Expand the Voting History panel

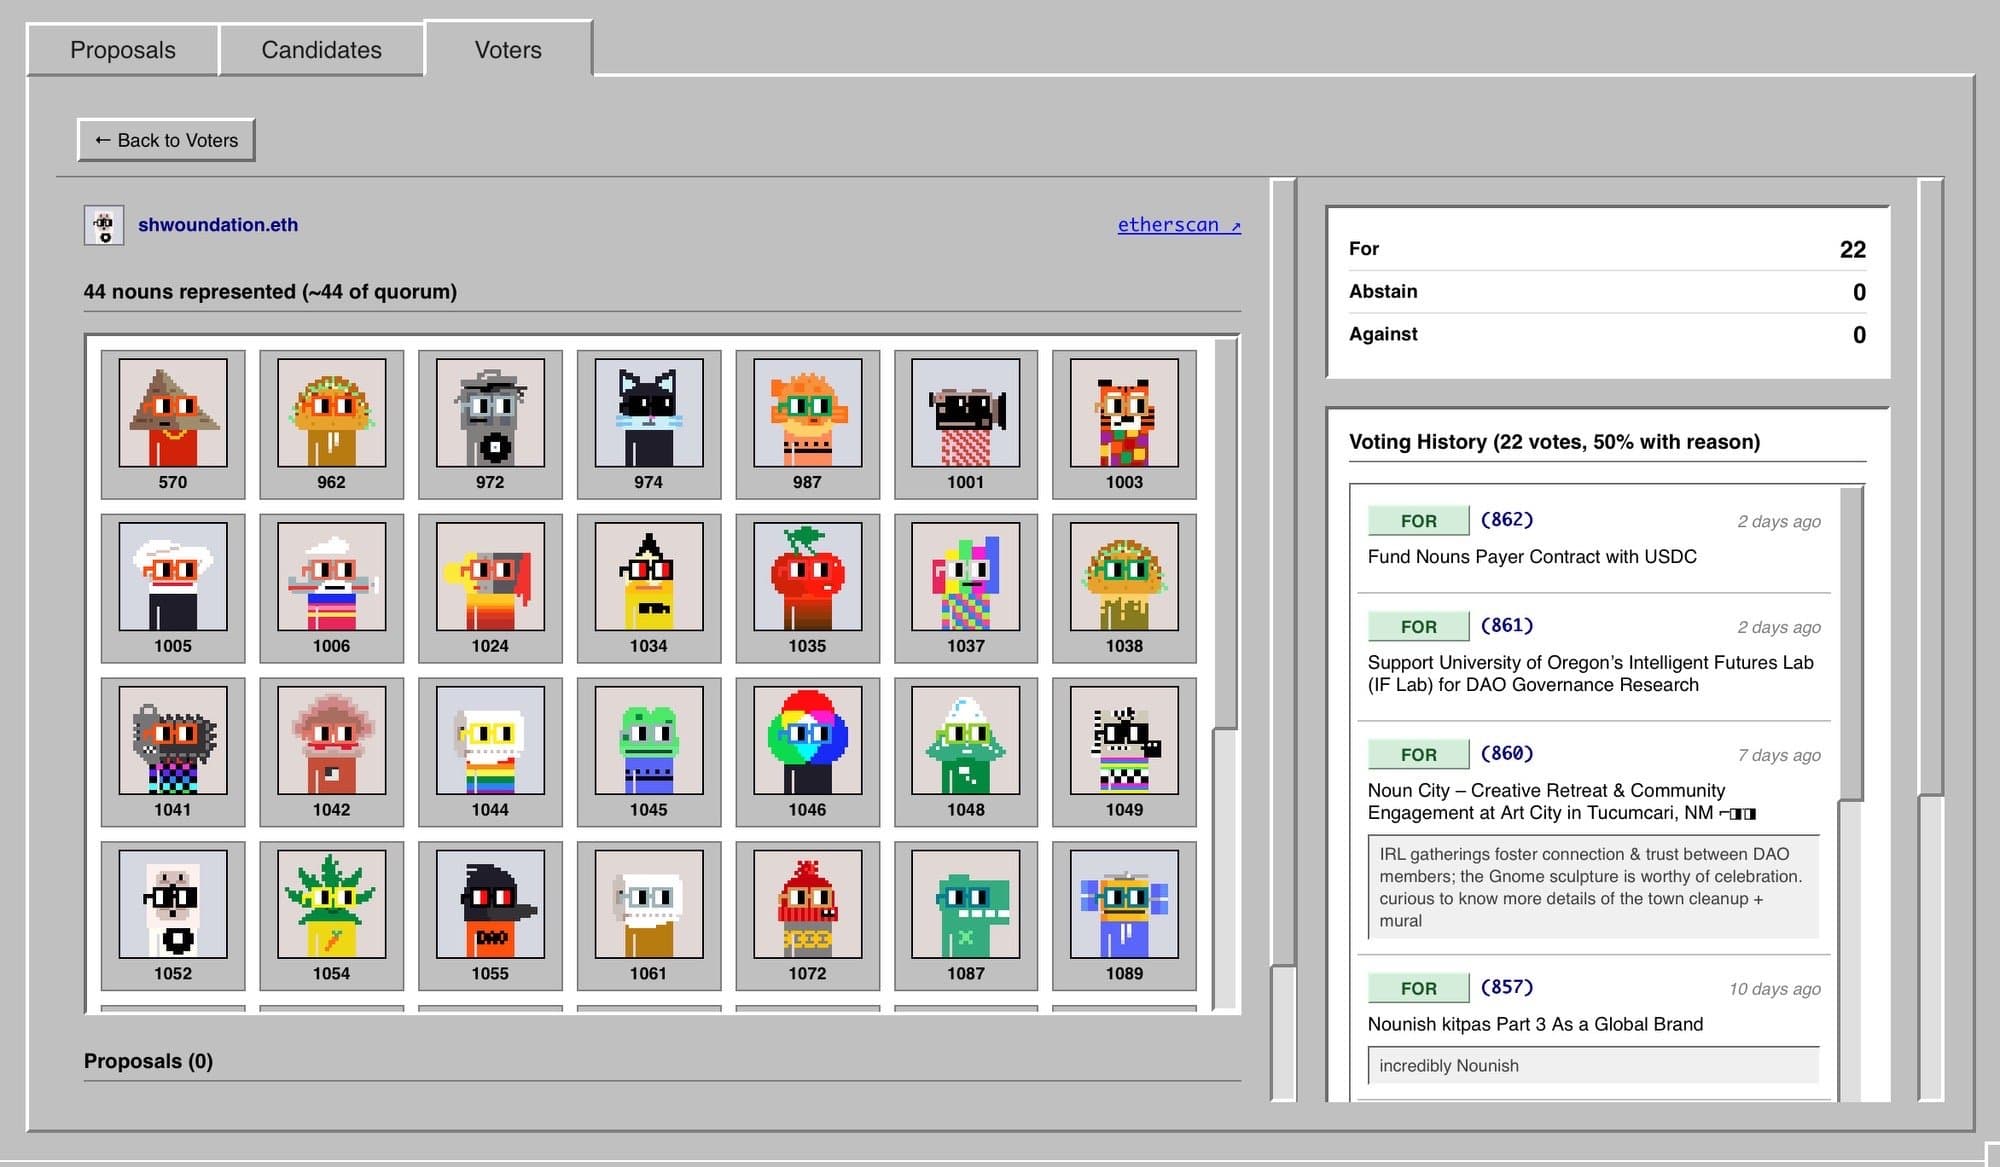(1554, 441)
